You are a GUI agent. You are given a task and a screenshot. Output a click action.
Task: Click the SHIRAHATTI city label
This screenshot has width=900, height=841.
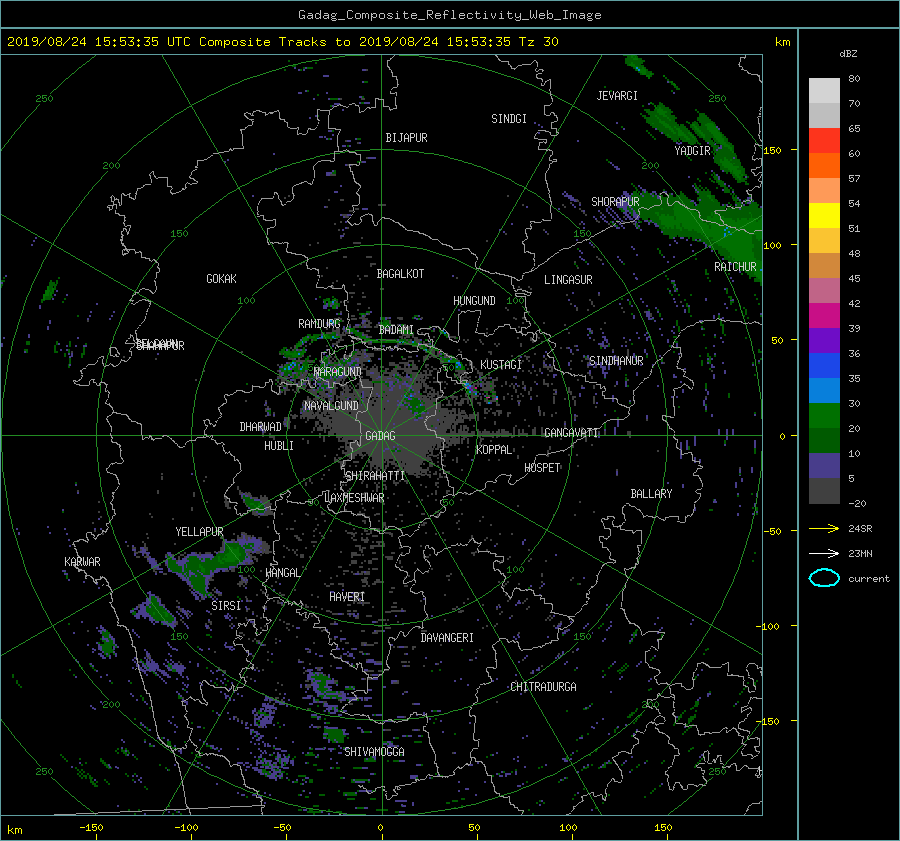[x=375, y=476]
